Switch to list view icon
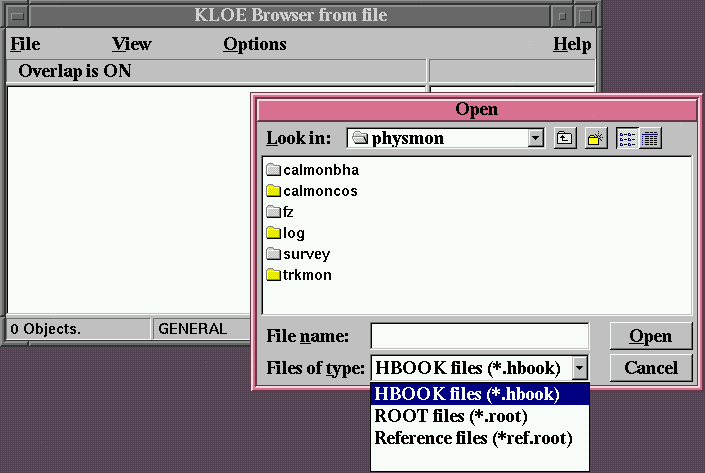The width and height of the screenshot is (705, 473). point(627,138)
